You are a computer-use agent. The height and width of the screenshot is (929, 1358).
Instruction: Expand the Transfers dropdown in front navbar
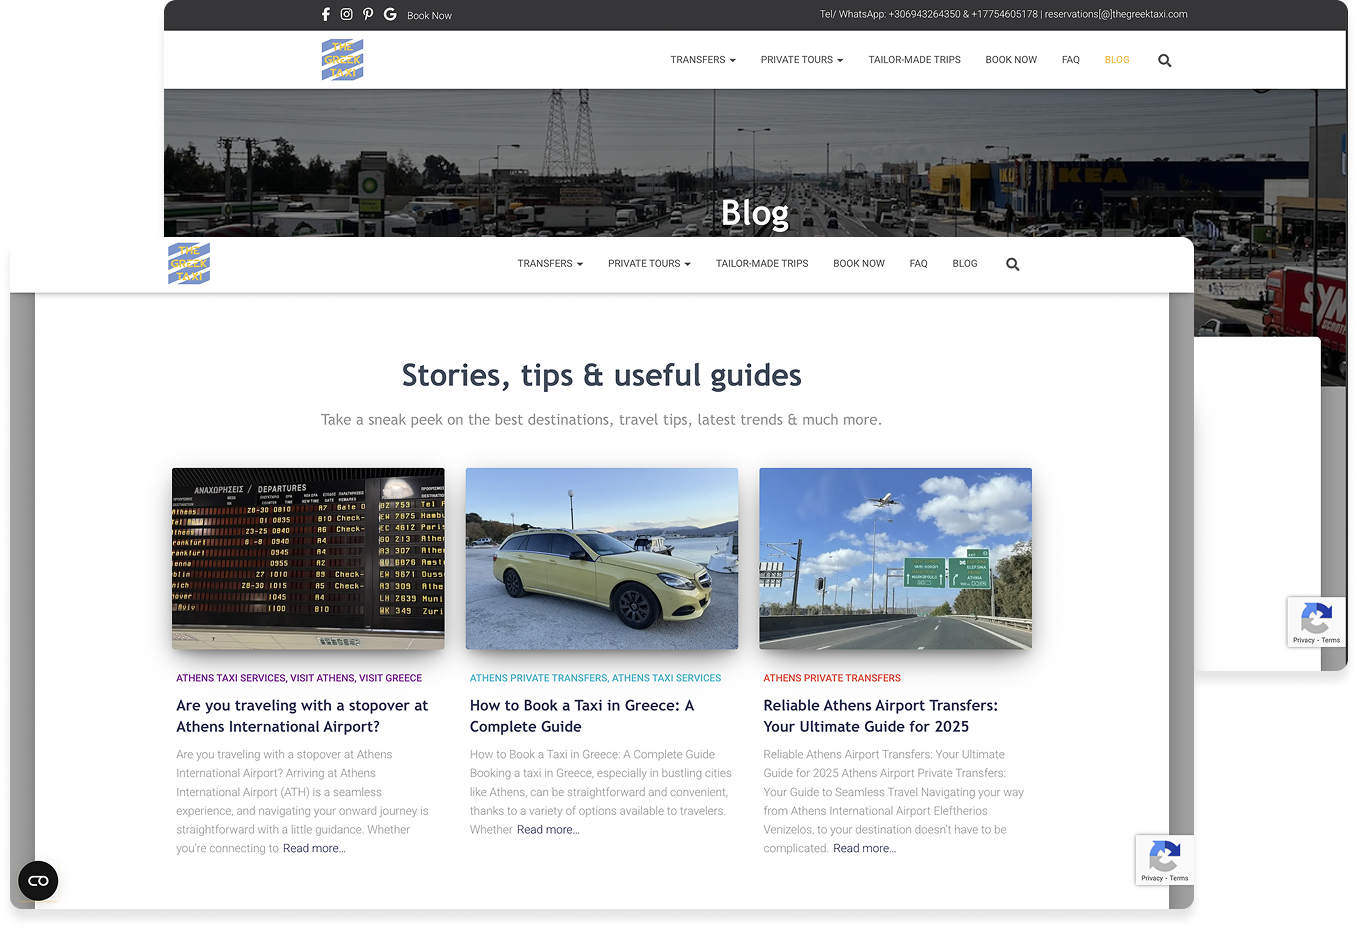[549, 264]
